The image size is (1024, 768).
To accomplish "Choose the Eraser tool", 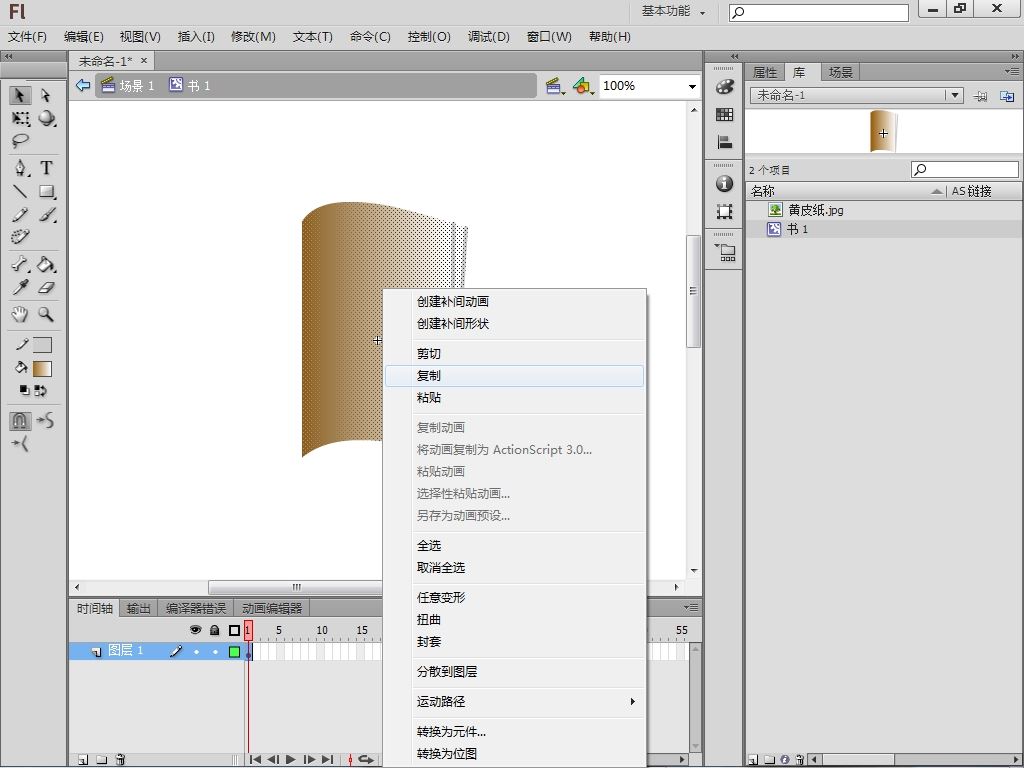I will coord(46,288).
